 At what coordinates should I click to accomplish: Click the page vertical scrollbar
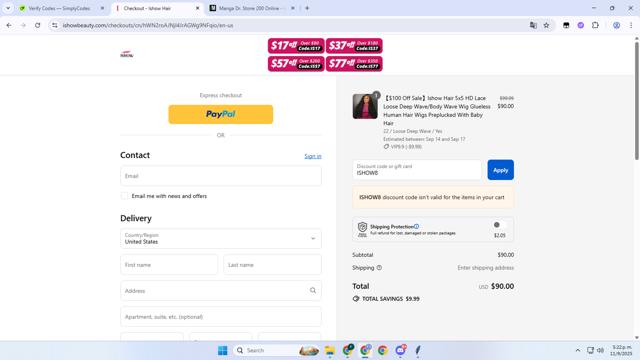click(636, 100)
